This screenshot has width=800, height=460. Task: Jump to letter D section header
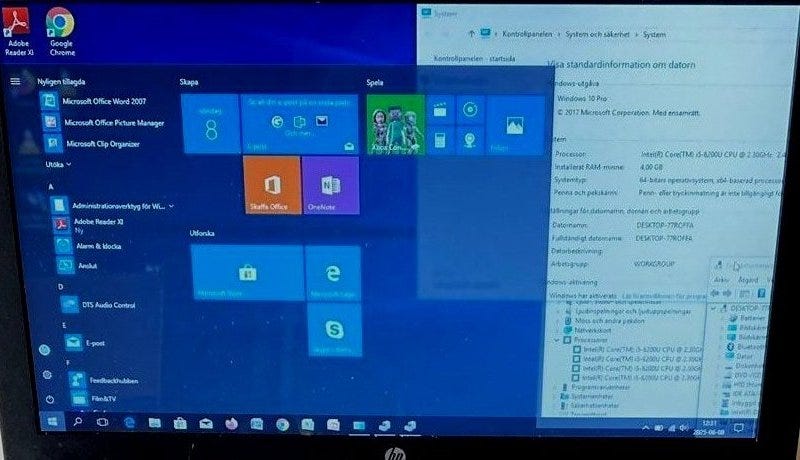click(60, 287)
